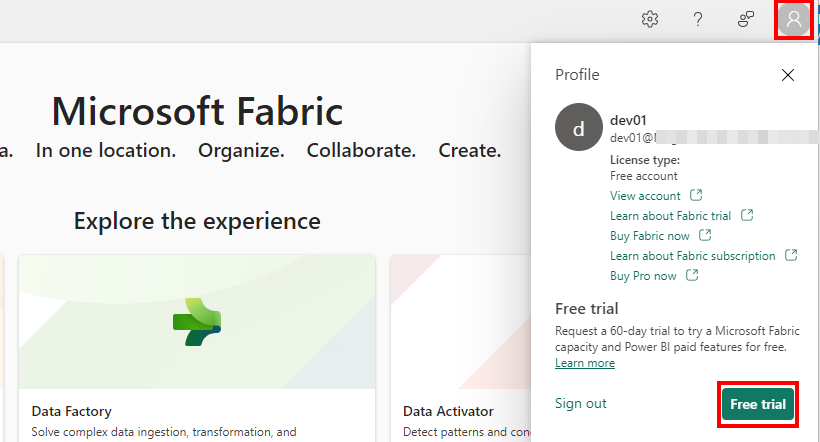Image resolution: width=820 pixels, height=442 pixels.
Task: Open the Settings gear icon
Action: [x=650, y=19]
